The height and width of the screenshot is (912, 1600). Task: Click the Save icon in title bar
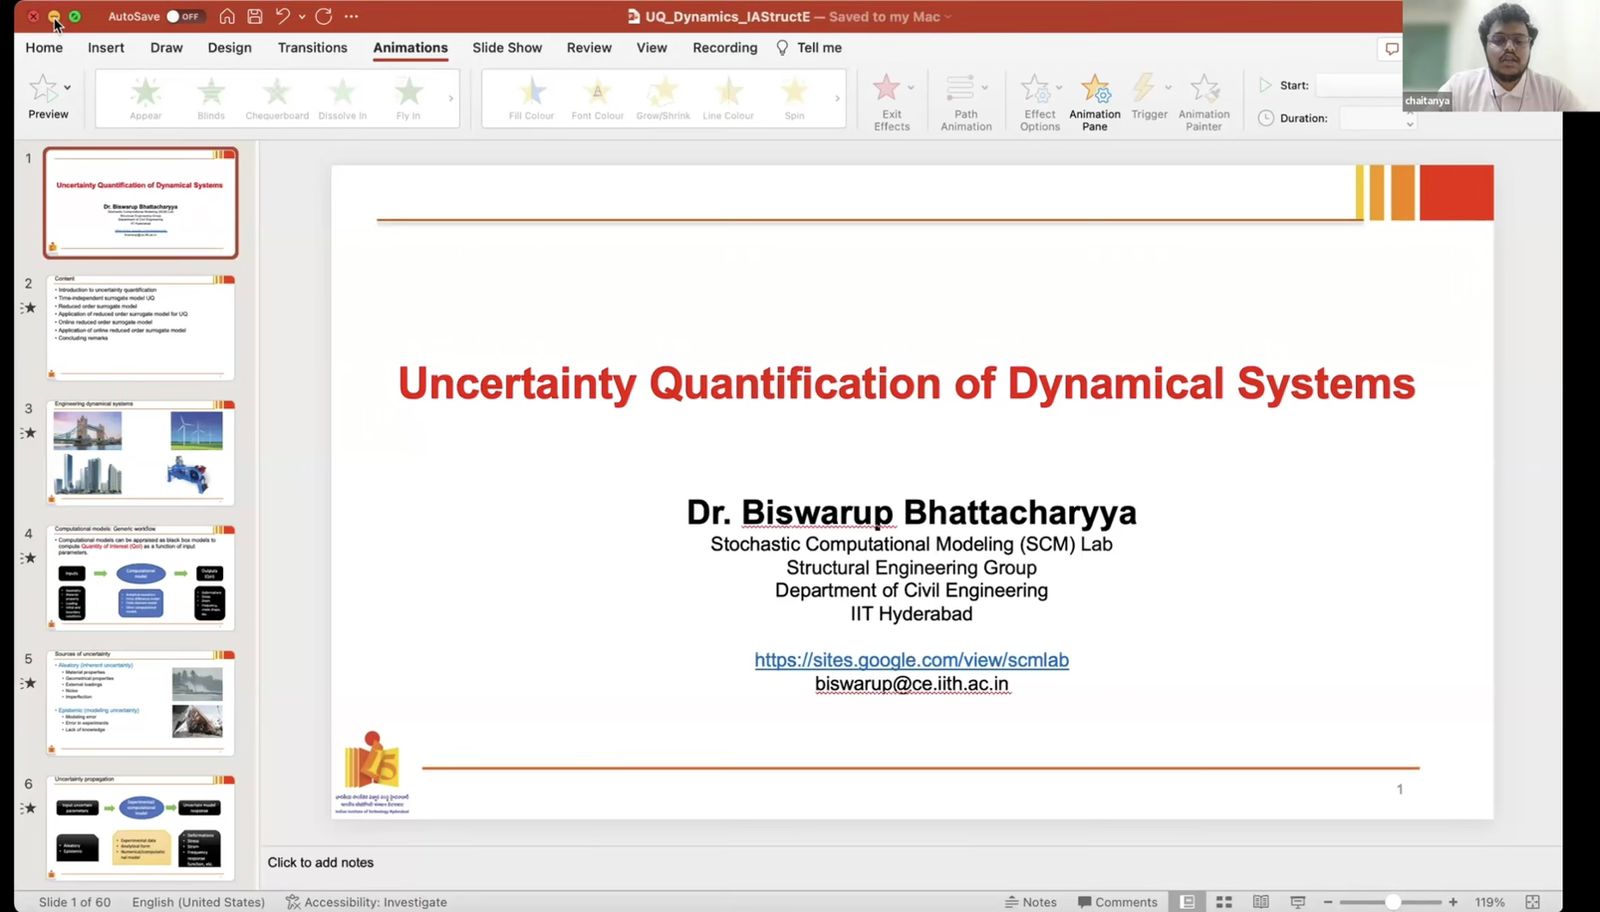coord(255,16)
